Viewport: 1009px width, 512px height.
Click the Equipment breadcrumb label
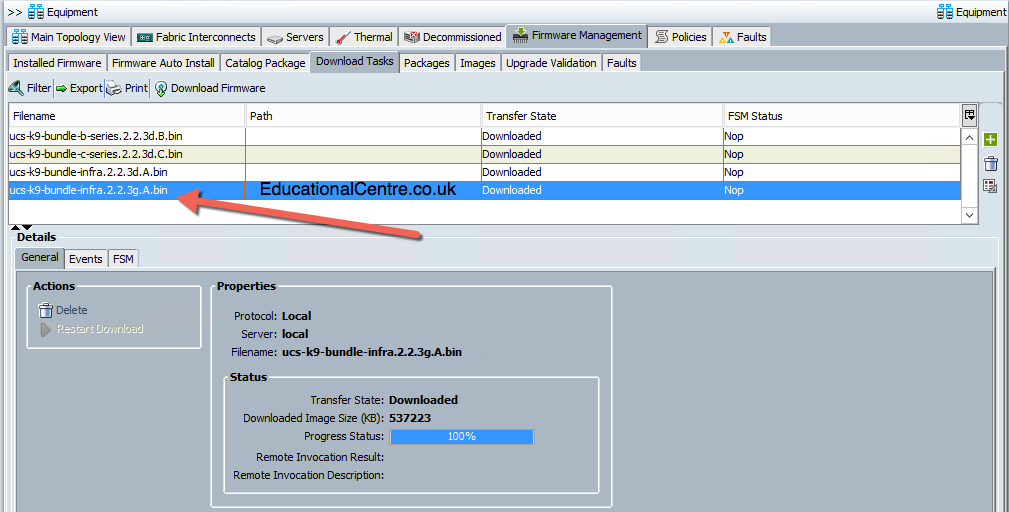pos(72,12)
